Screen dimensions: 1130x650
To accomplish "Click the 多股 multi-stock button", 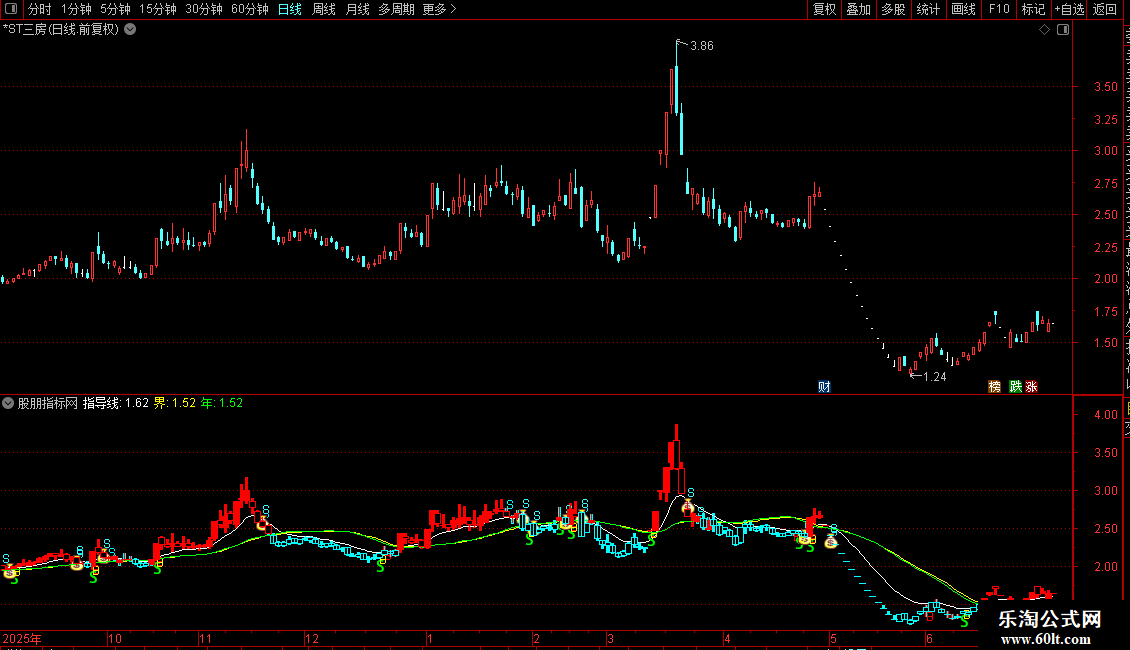I will click(893, 9).
